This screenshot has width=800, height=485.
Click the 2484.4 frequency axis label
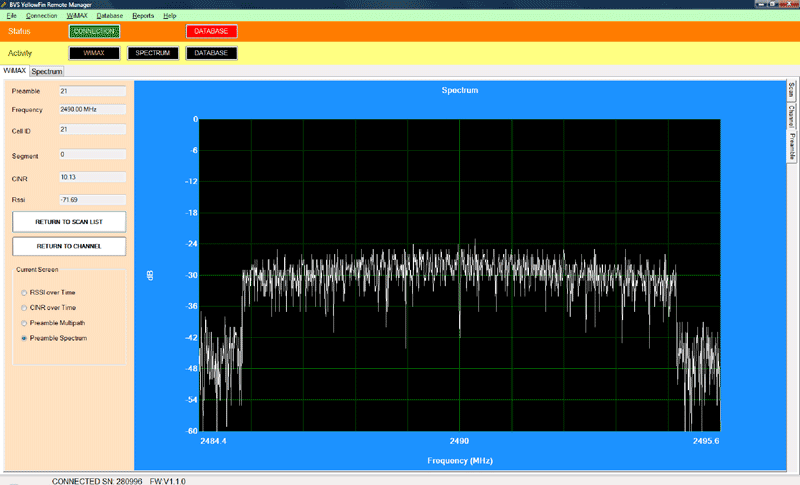click(x=213, y=441)
